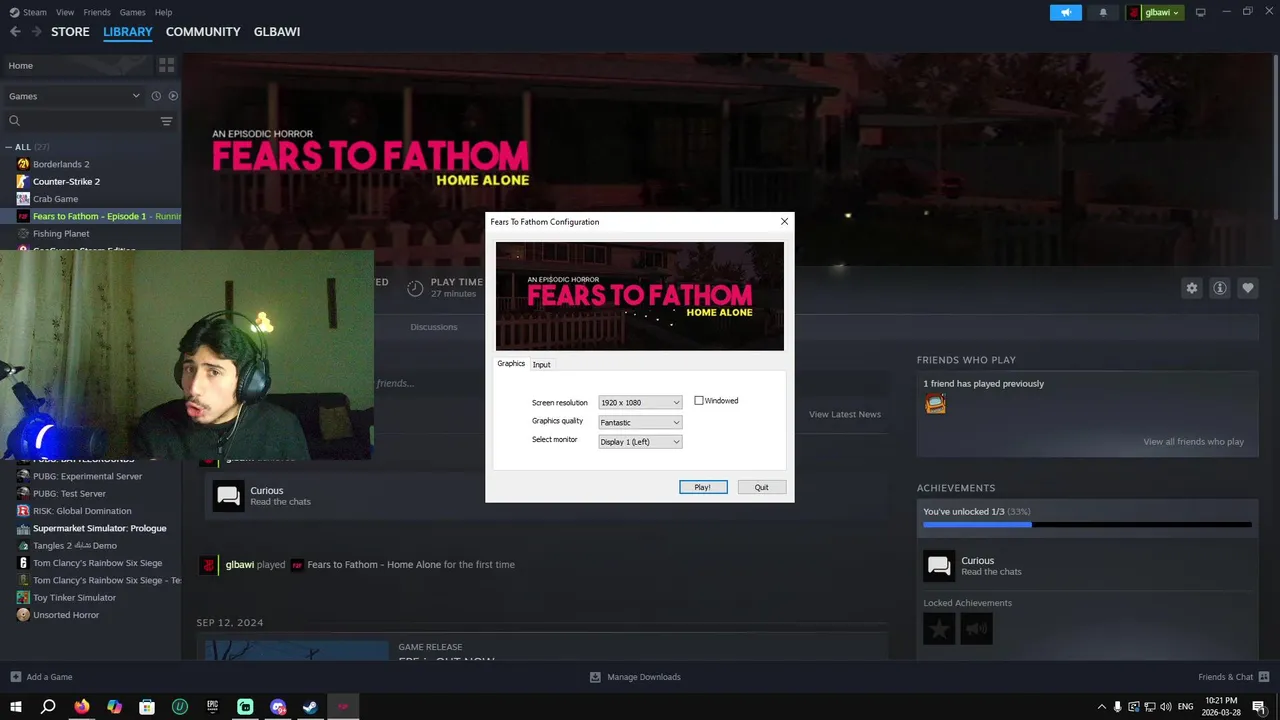The height and width of the screenshot is (720, 1280).
Task: Switch Steam to Big Picture mode icon
Action: [1201, 12]
